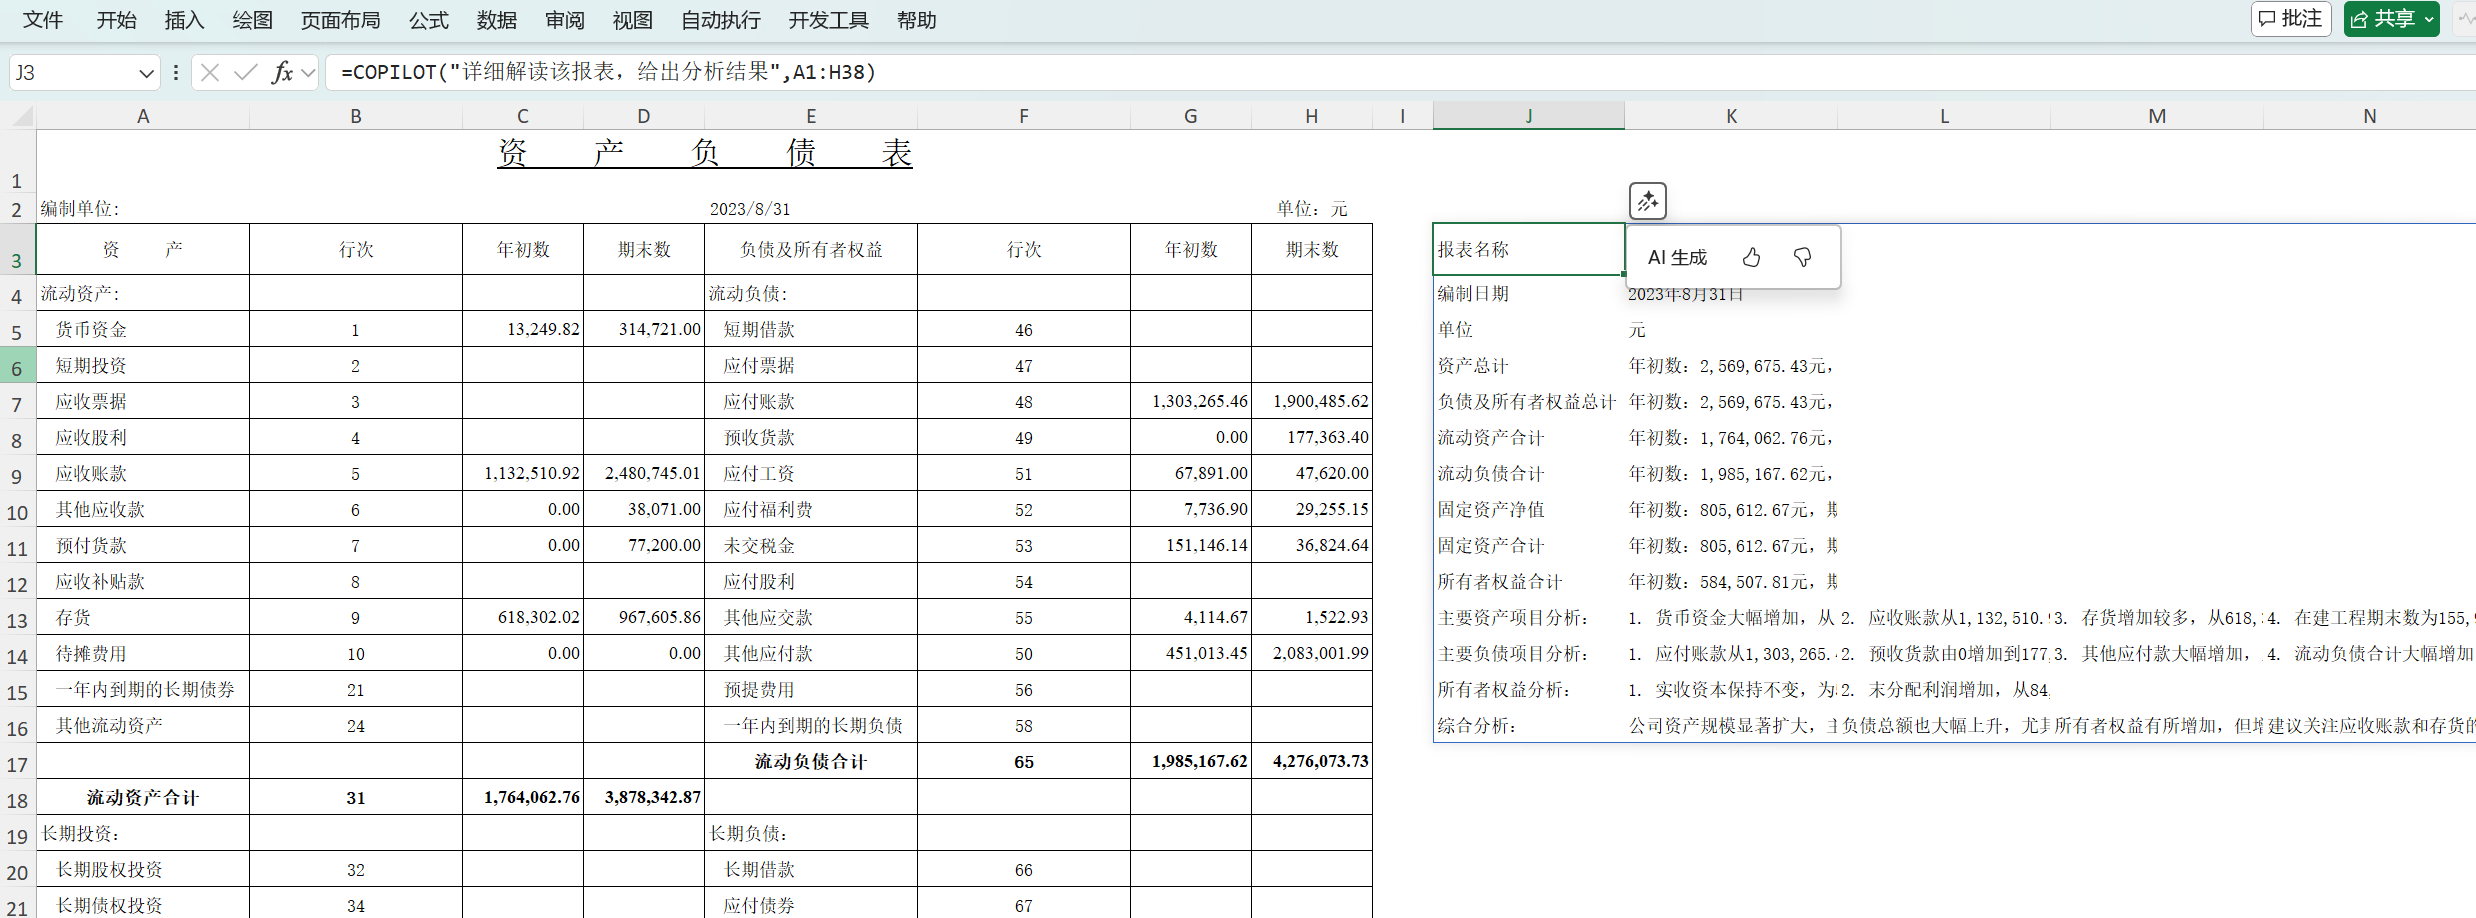Screen dimensions: 2476x918
Task: Select the 流动资产合计 cell in column A
Action: pos(143,797)
